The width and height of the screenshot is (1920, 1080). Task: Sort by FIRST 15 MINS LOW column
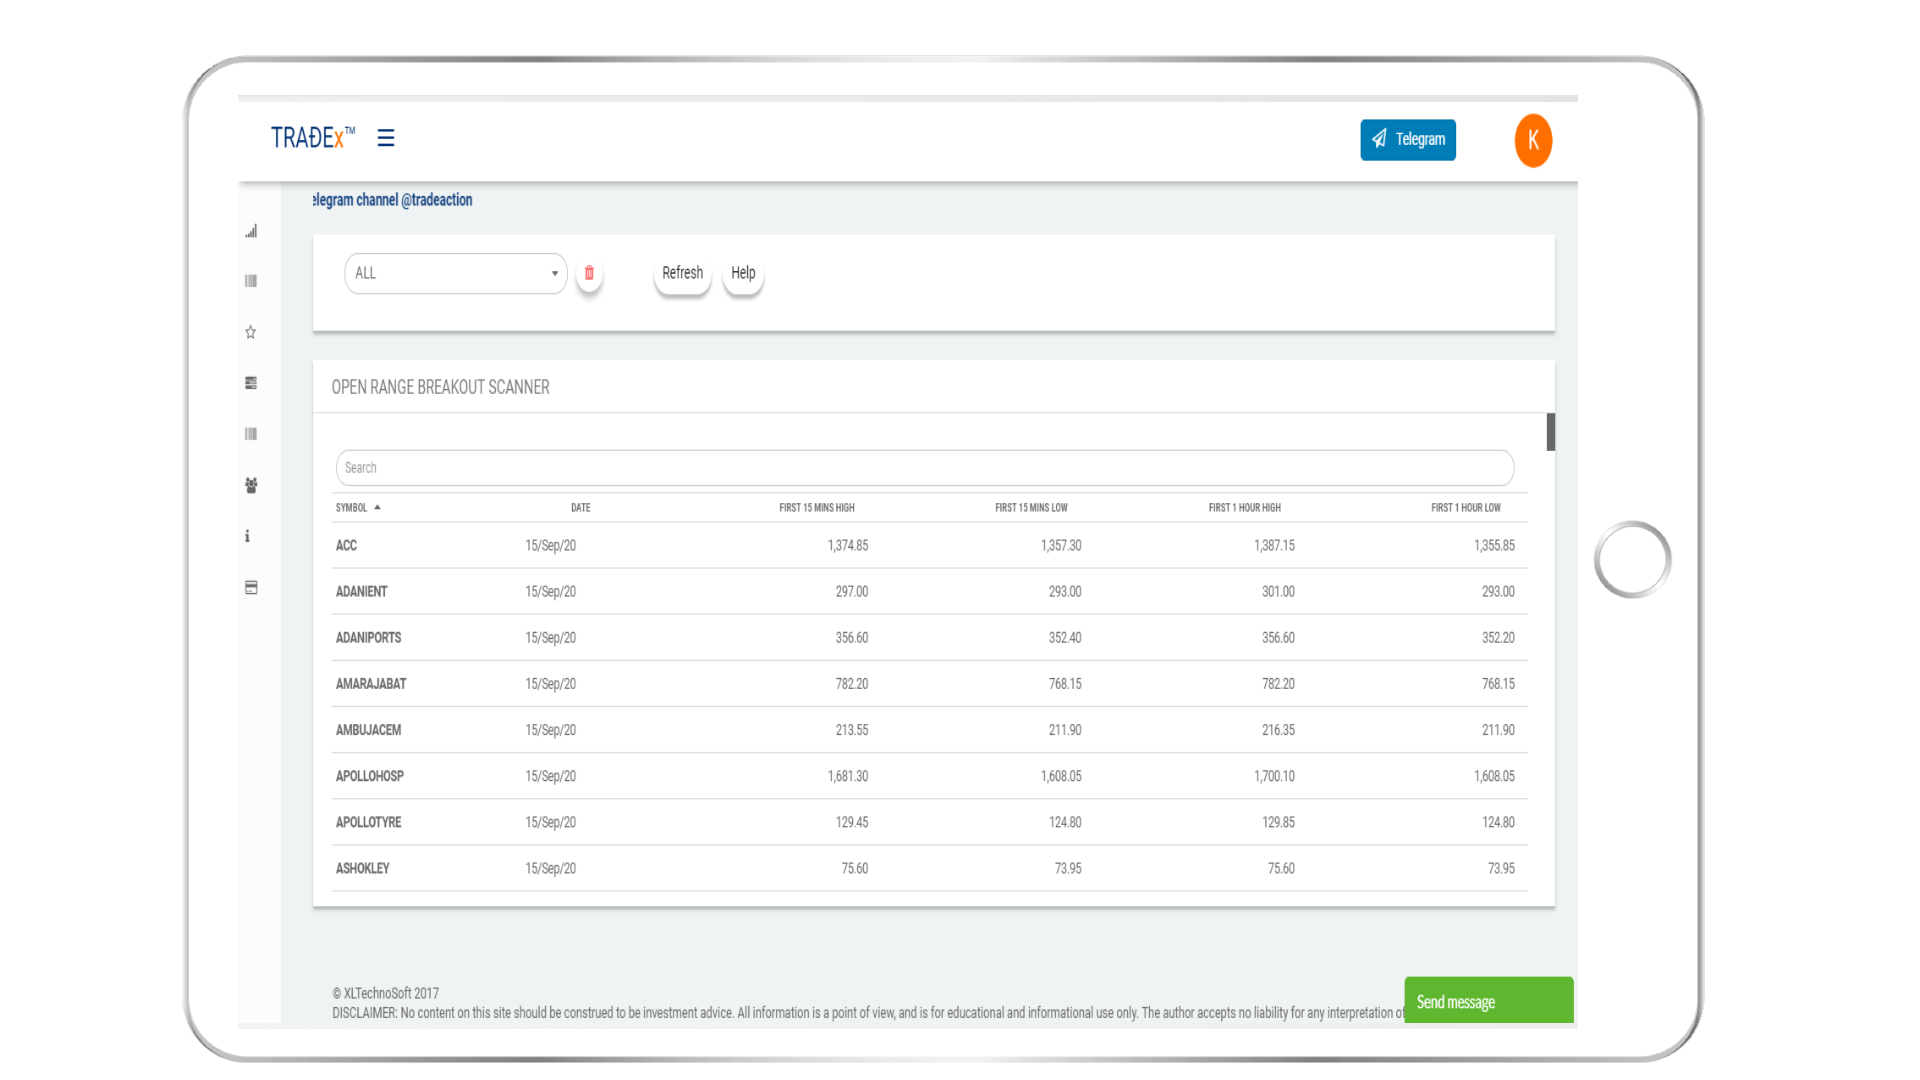[x=1031, y=508]
